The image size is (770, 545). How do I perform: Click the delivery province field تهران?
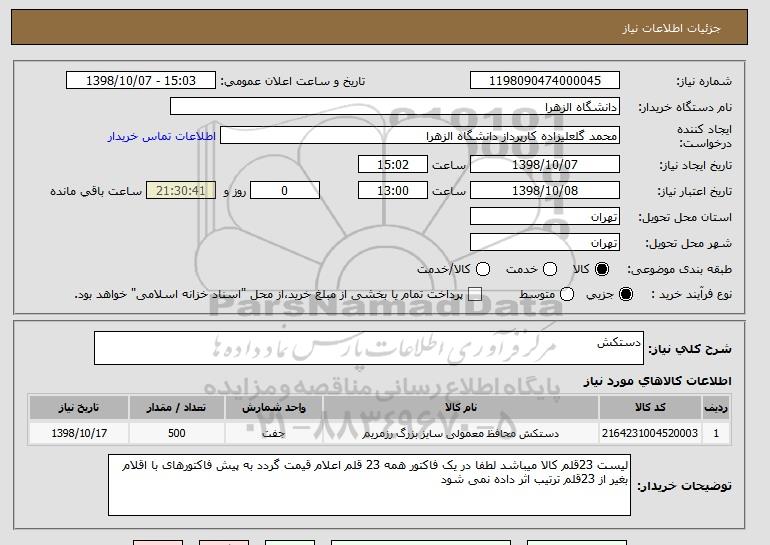coord(545,217)
